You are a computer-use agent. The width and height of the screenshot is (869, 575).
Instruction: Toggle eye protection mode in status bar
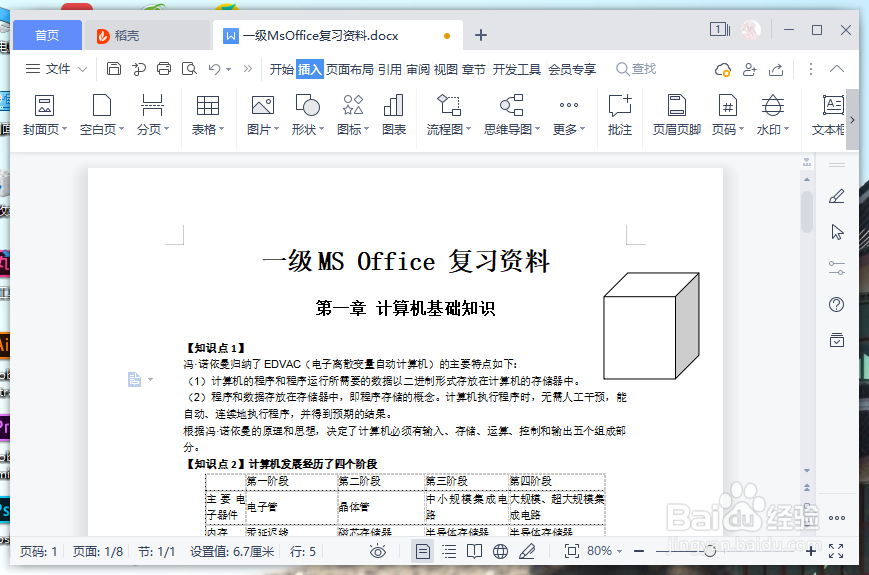[378, 551]
